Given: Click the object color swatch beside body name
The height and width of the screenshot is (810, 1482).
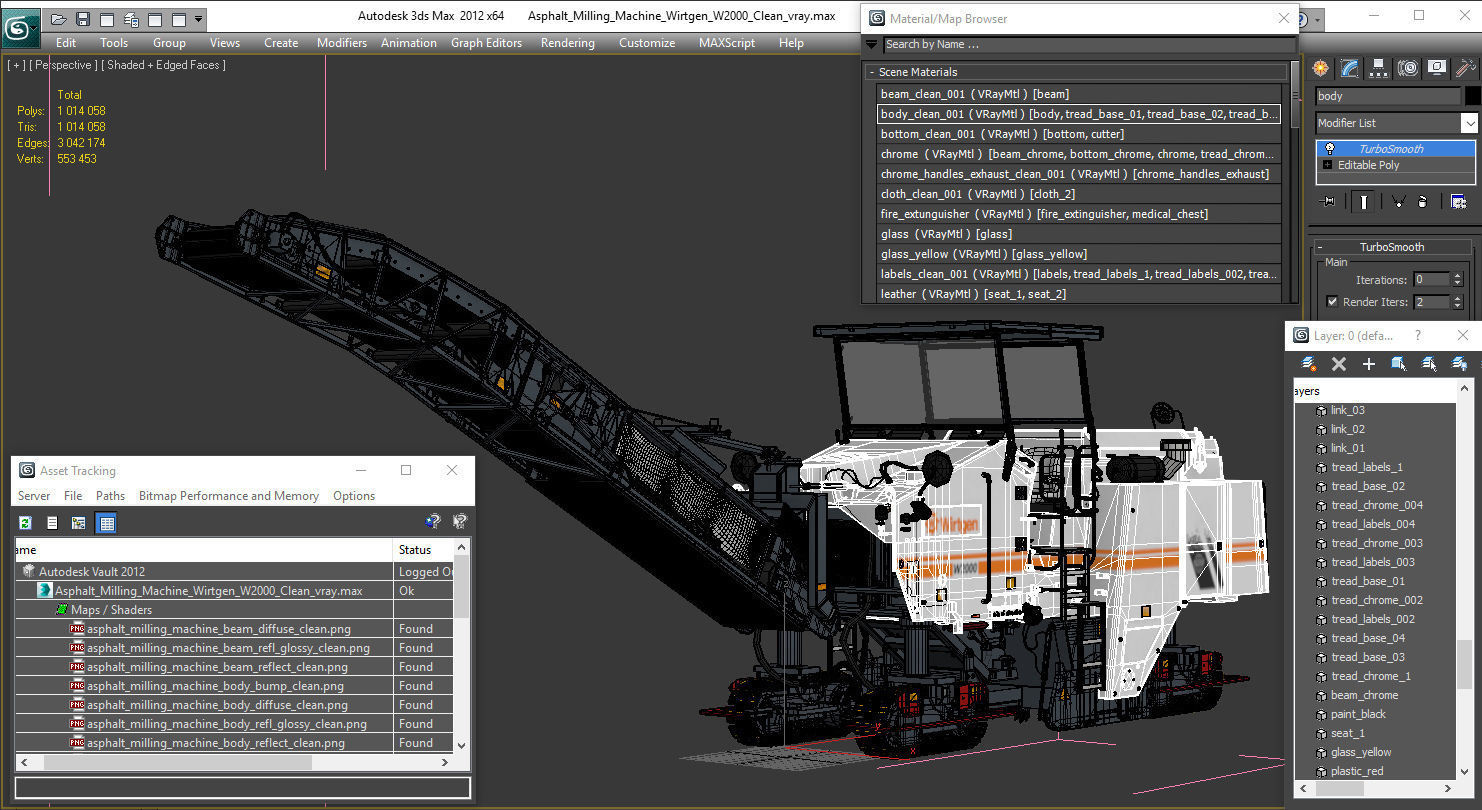Looking at the screenshot, I should pos(1472,96).
